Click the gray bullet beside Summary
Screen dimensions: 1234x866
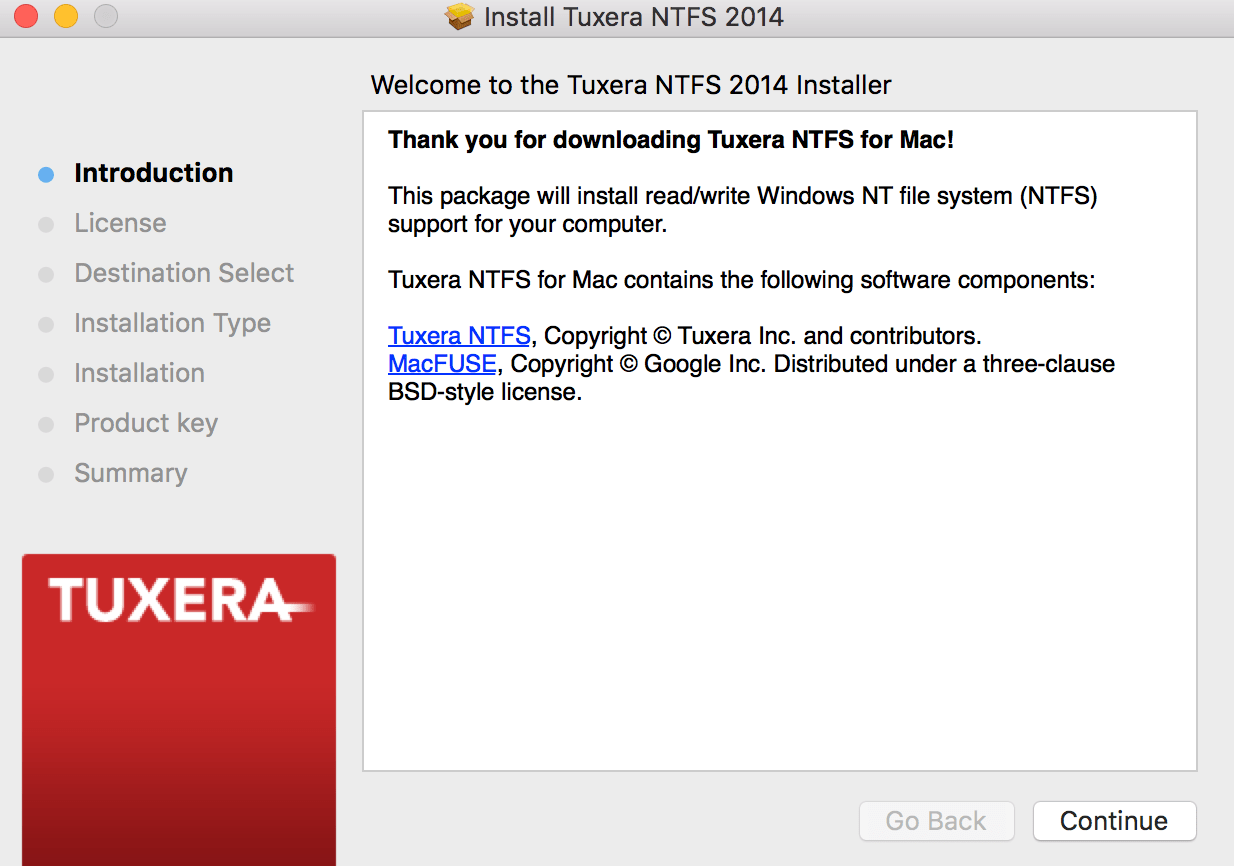46,474
